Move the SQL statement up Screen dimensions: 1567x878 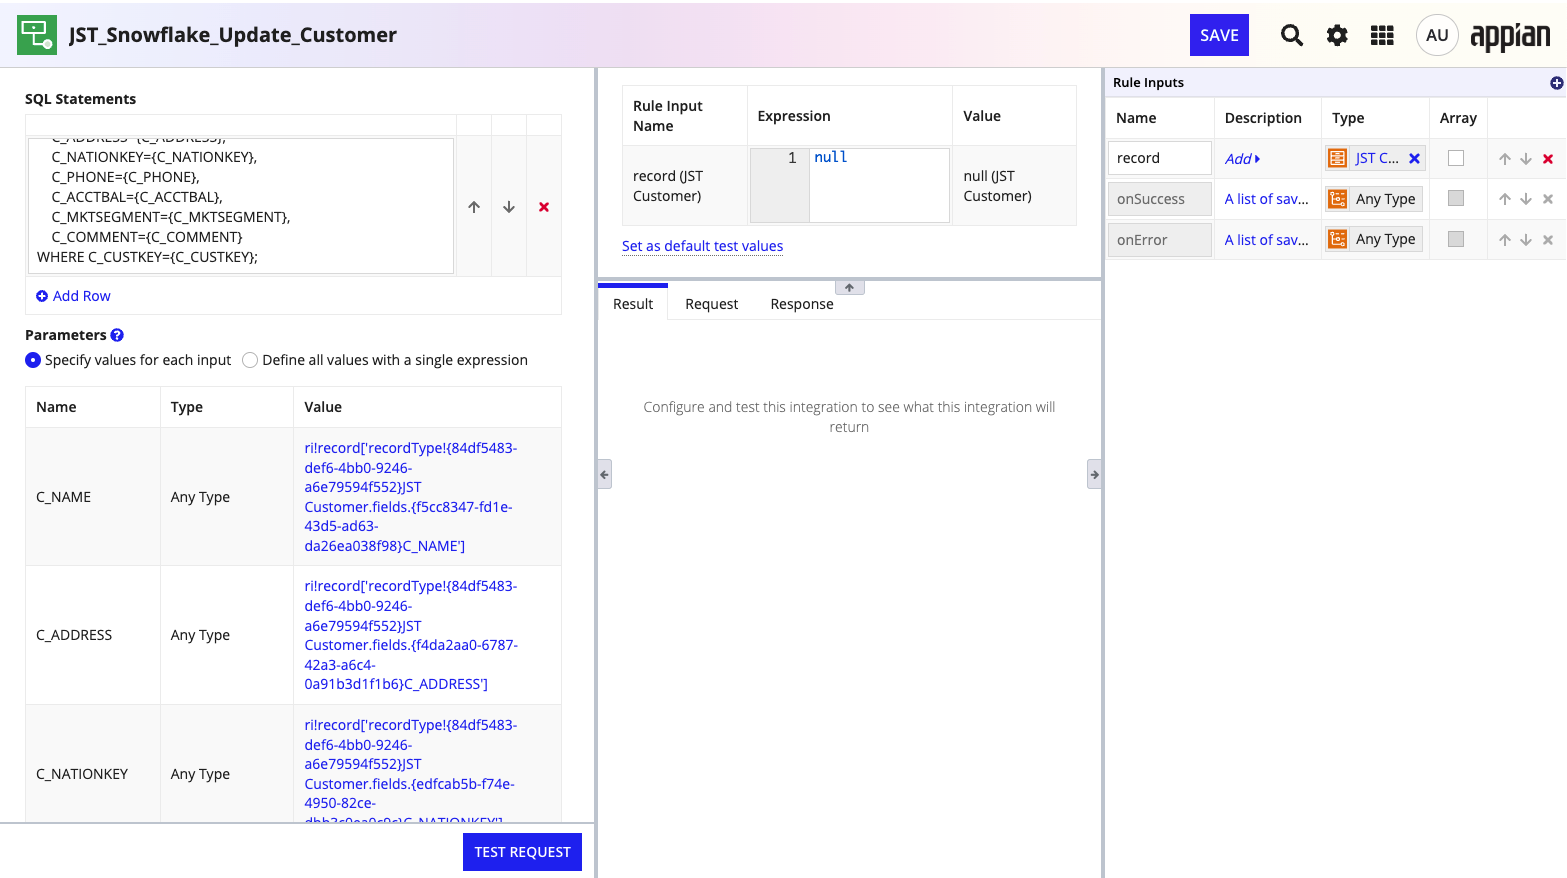[x=474, y=207]
